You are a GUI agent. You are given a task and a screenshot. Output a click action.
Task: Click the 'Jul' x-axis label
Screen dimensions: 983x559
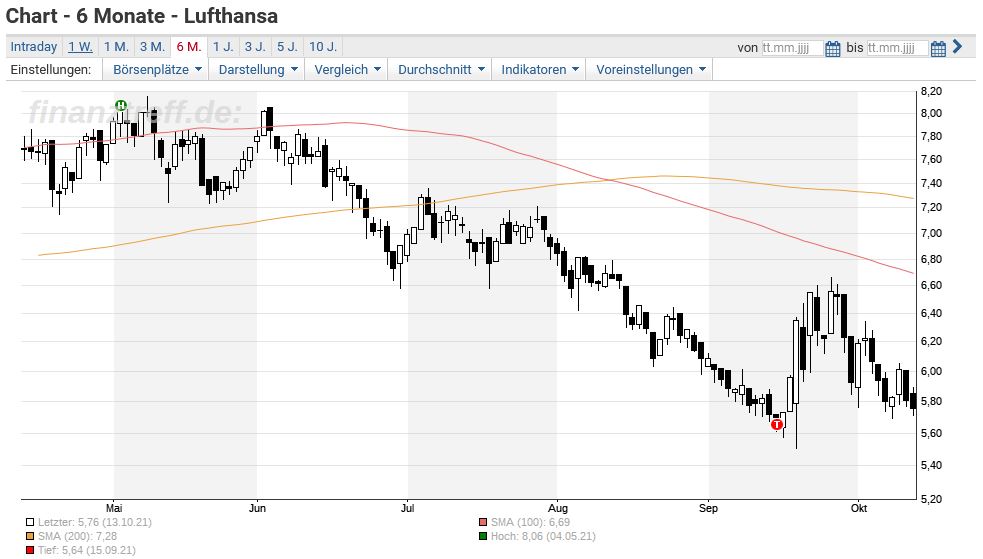click(407, 508)
